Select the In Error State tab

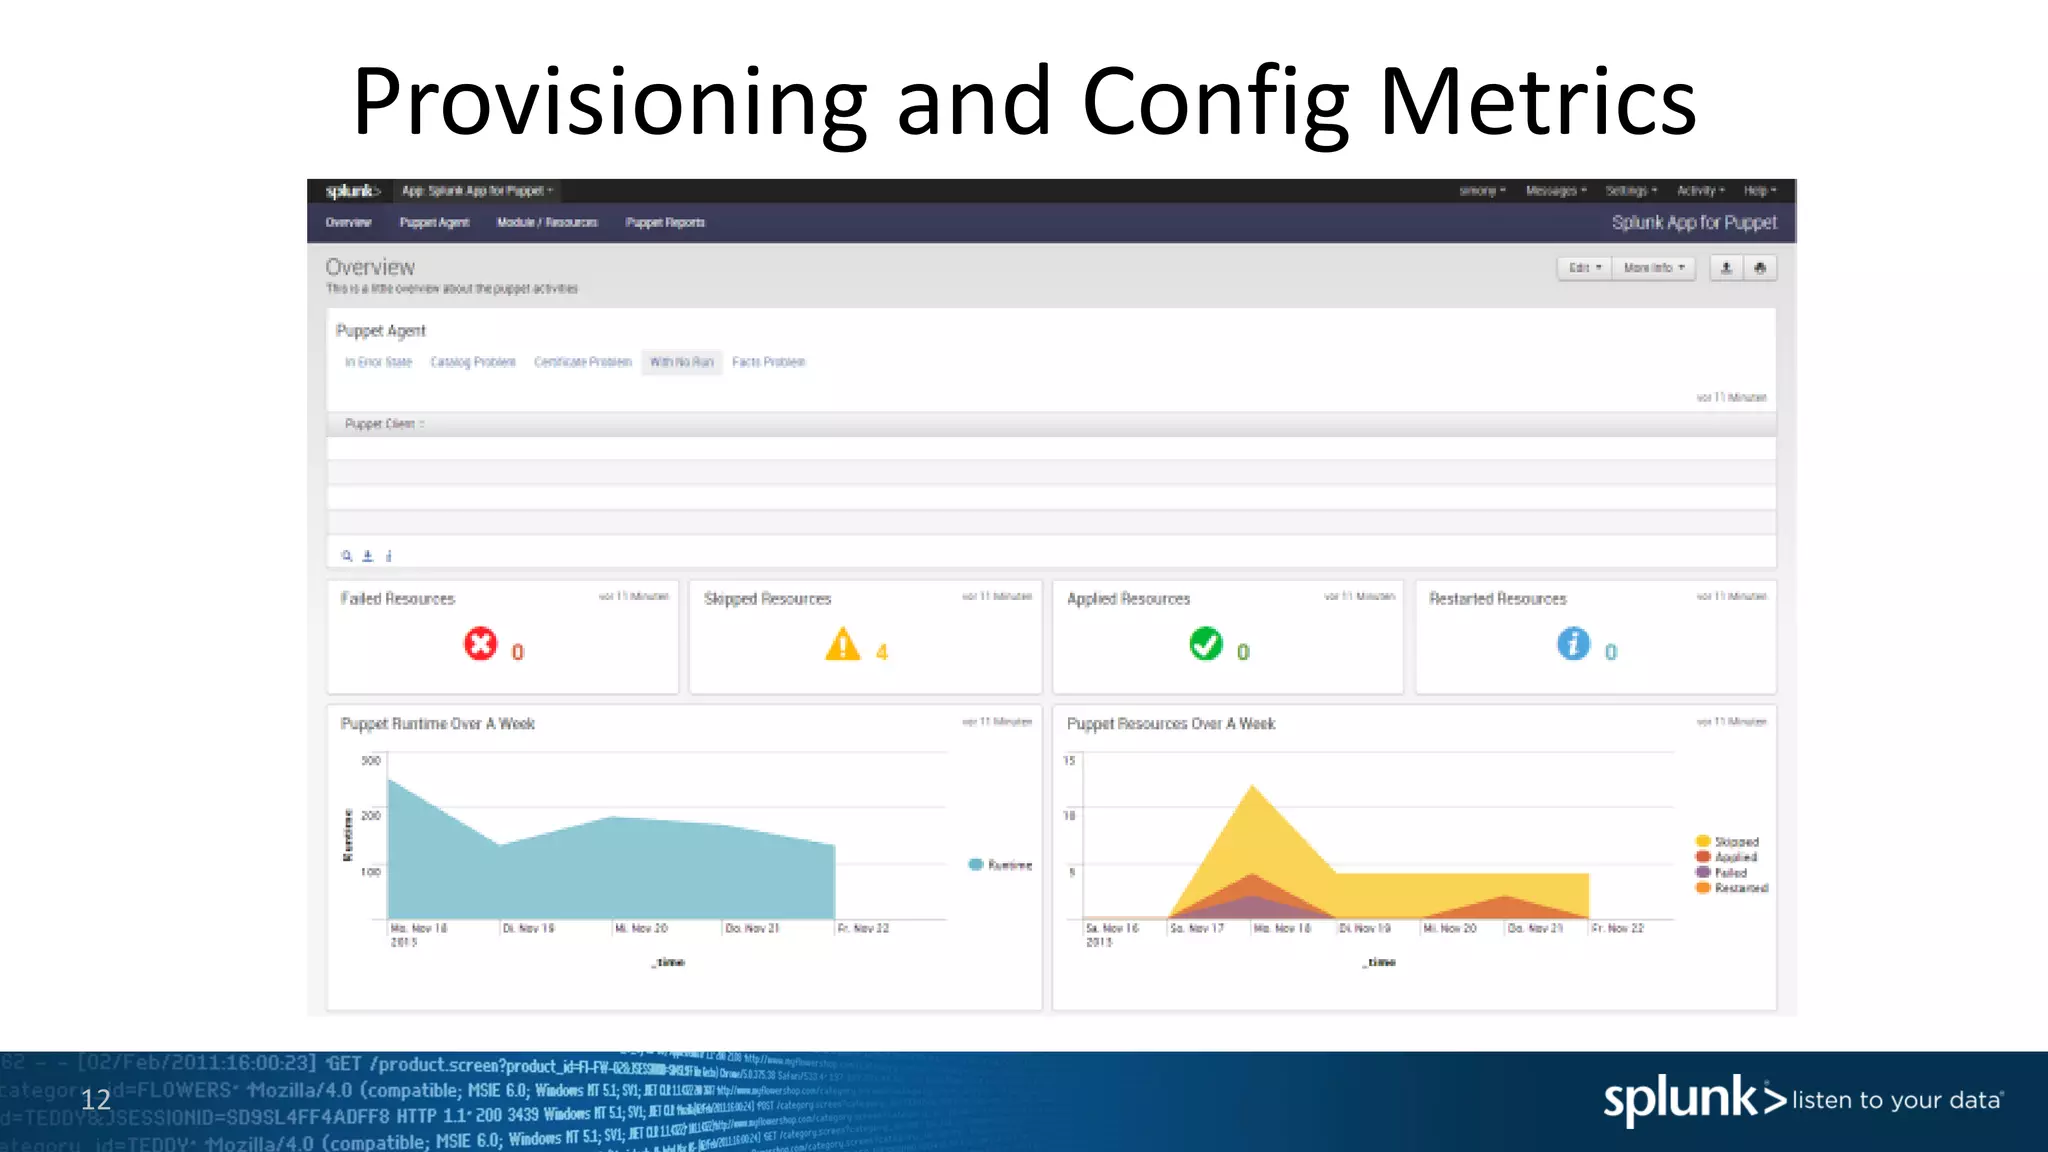pyautogui.click(x=378, y=362)
